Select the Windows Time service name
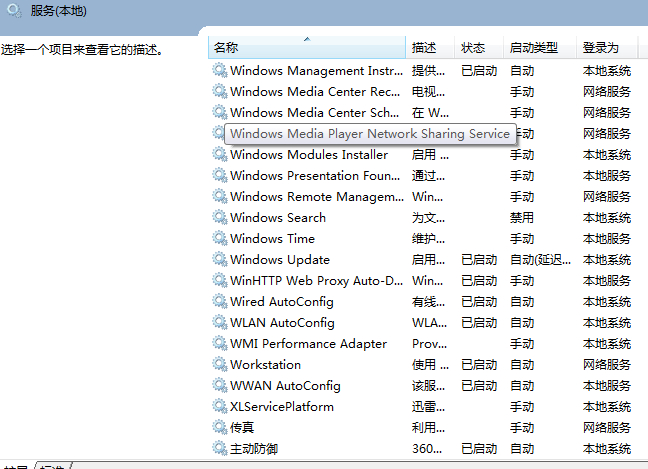Viewport: 648px width, 469px height. pos(272,239)
